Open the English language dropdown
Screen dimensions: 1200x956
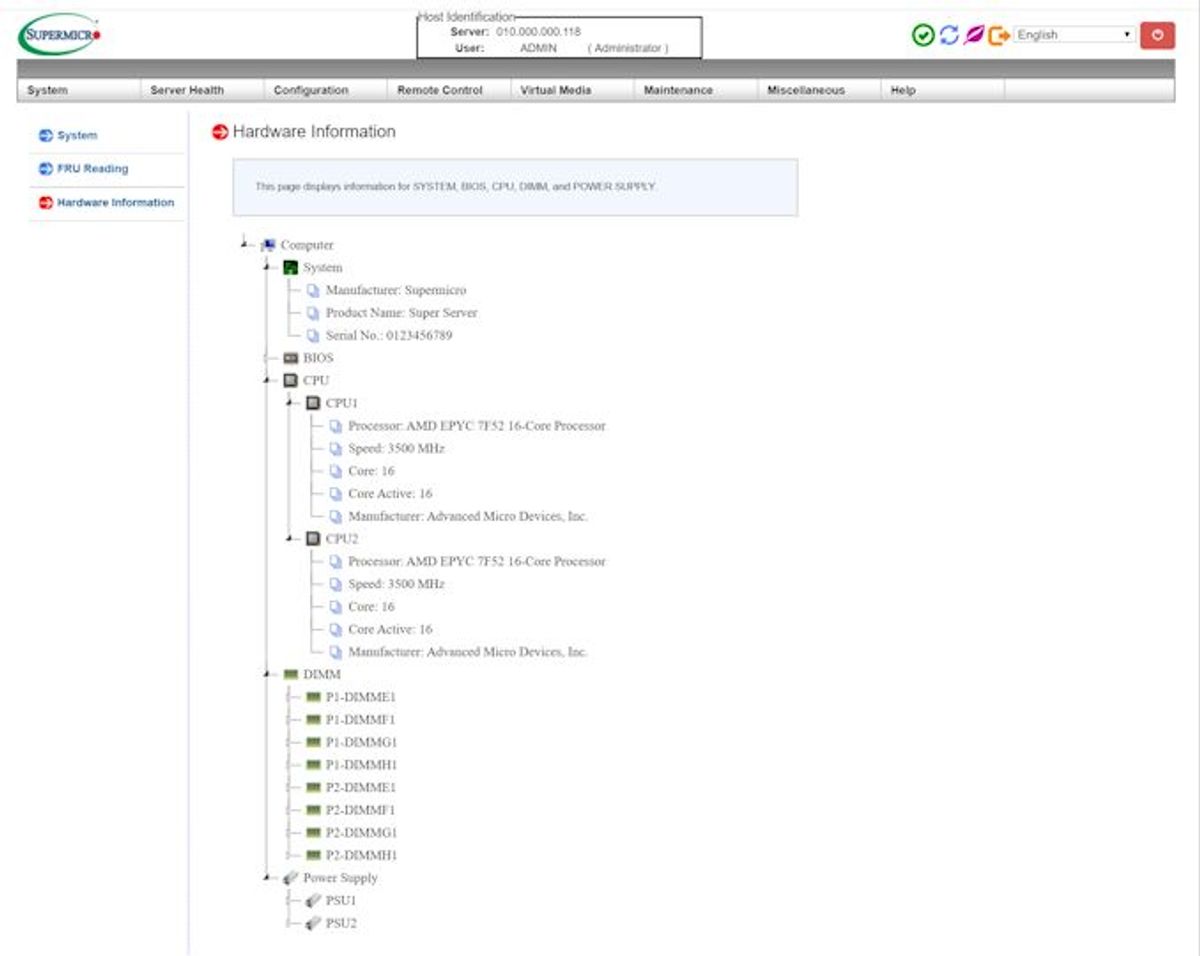tap(1074, 35)
